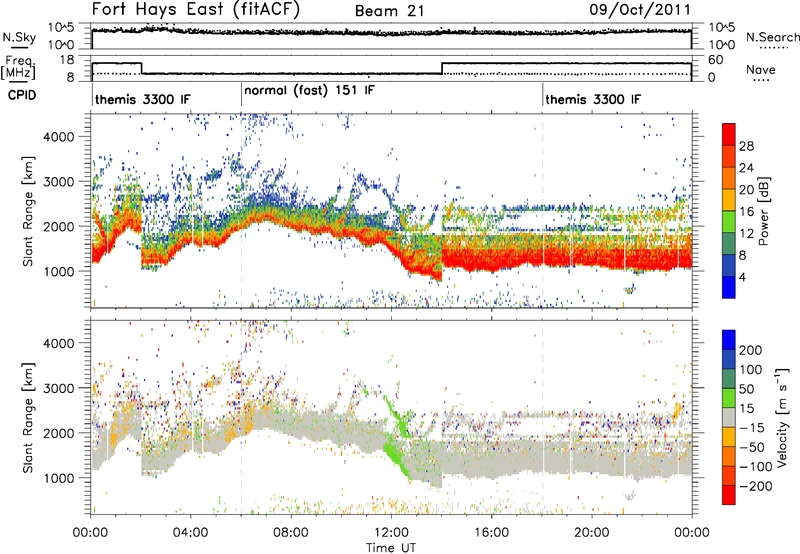Pick the blue top segment of Velocity colorbar
This screenshot has width=800, height=554.
click(729, 340)
